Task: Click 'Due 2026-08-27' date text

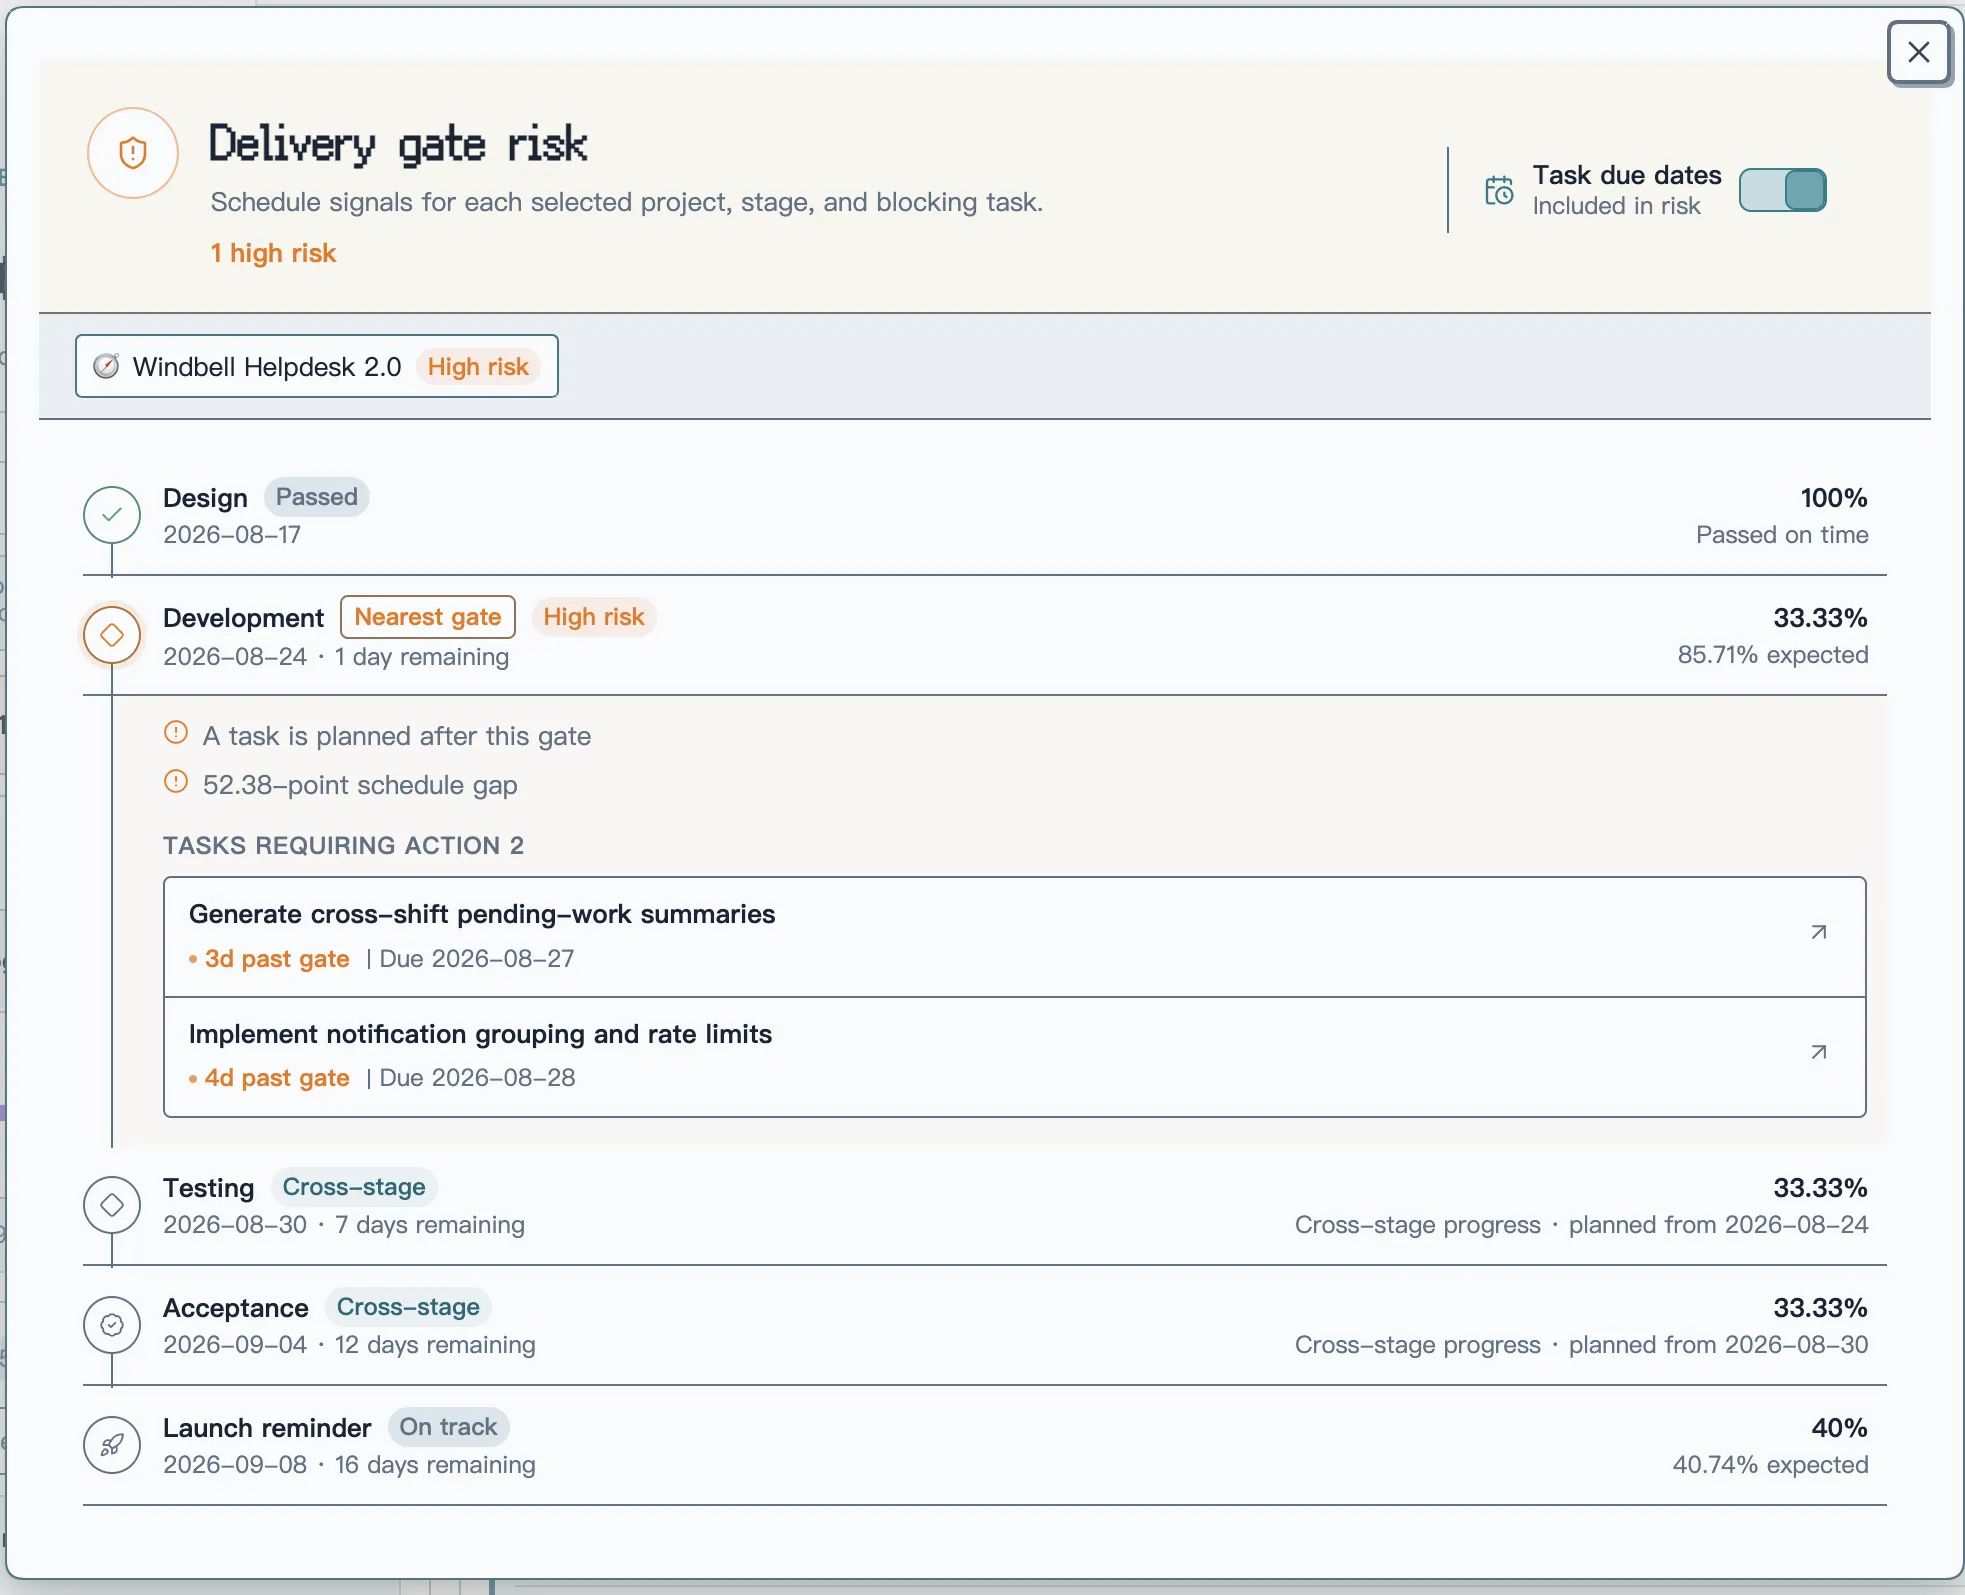Action: pos(477,959)
